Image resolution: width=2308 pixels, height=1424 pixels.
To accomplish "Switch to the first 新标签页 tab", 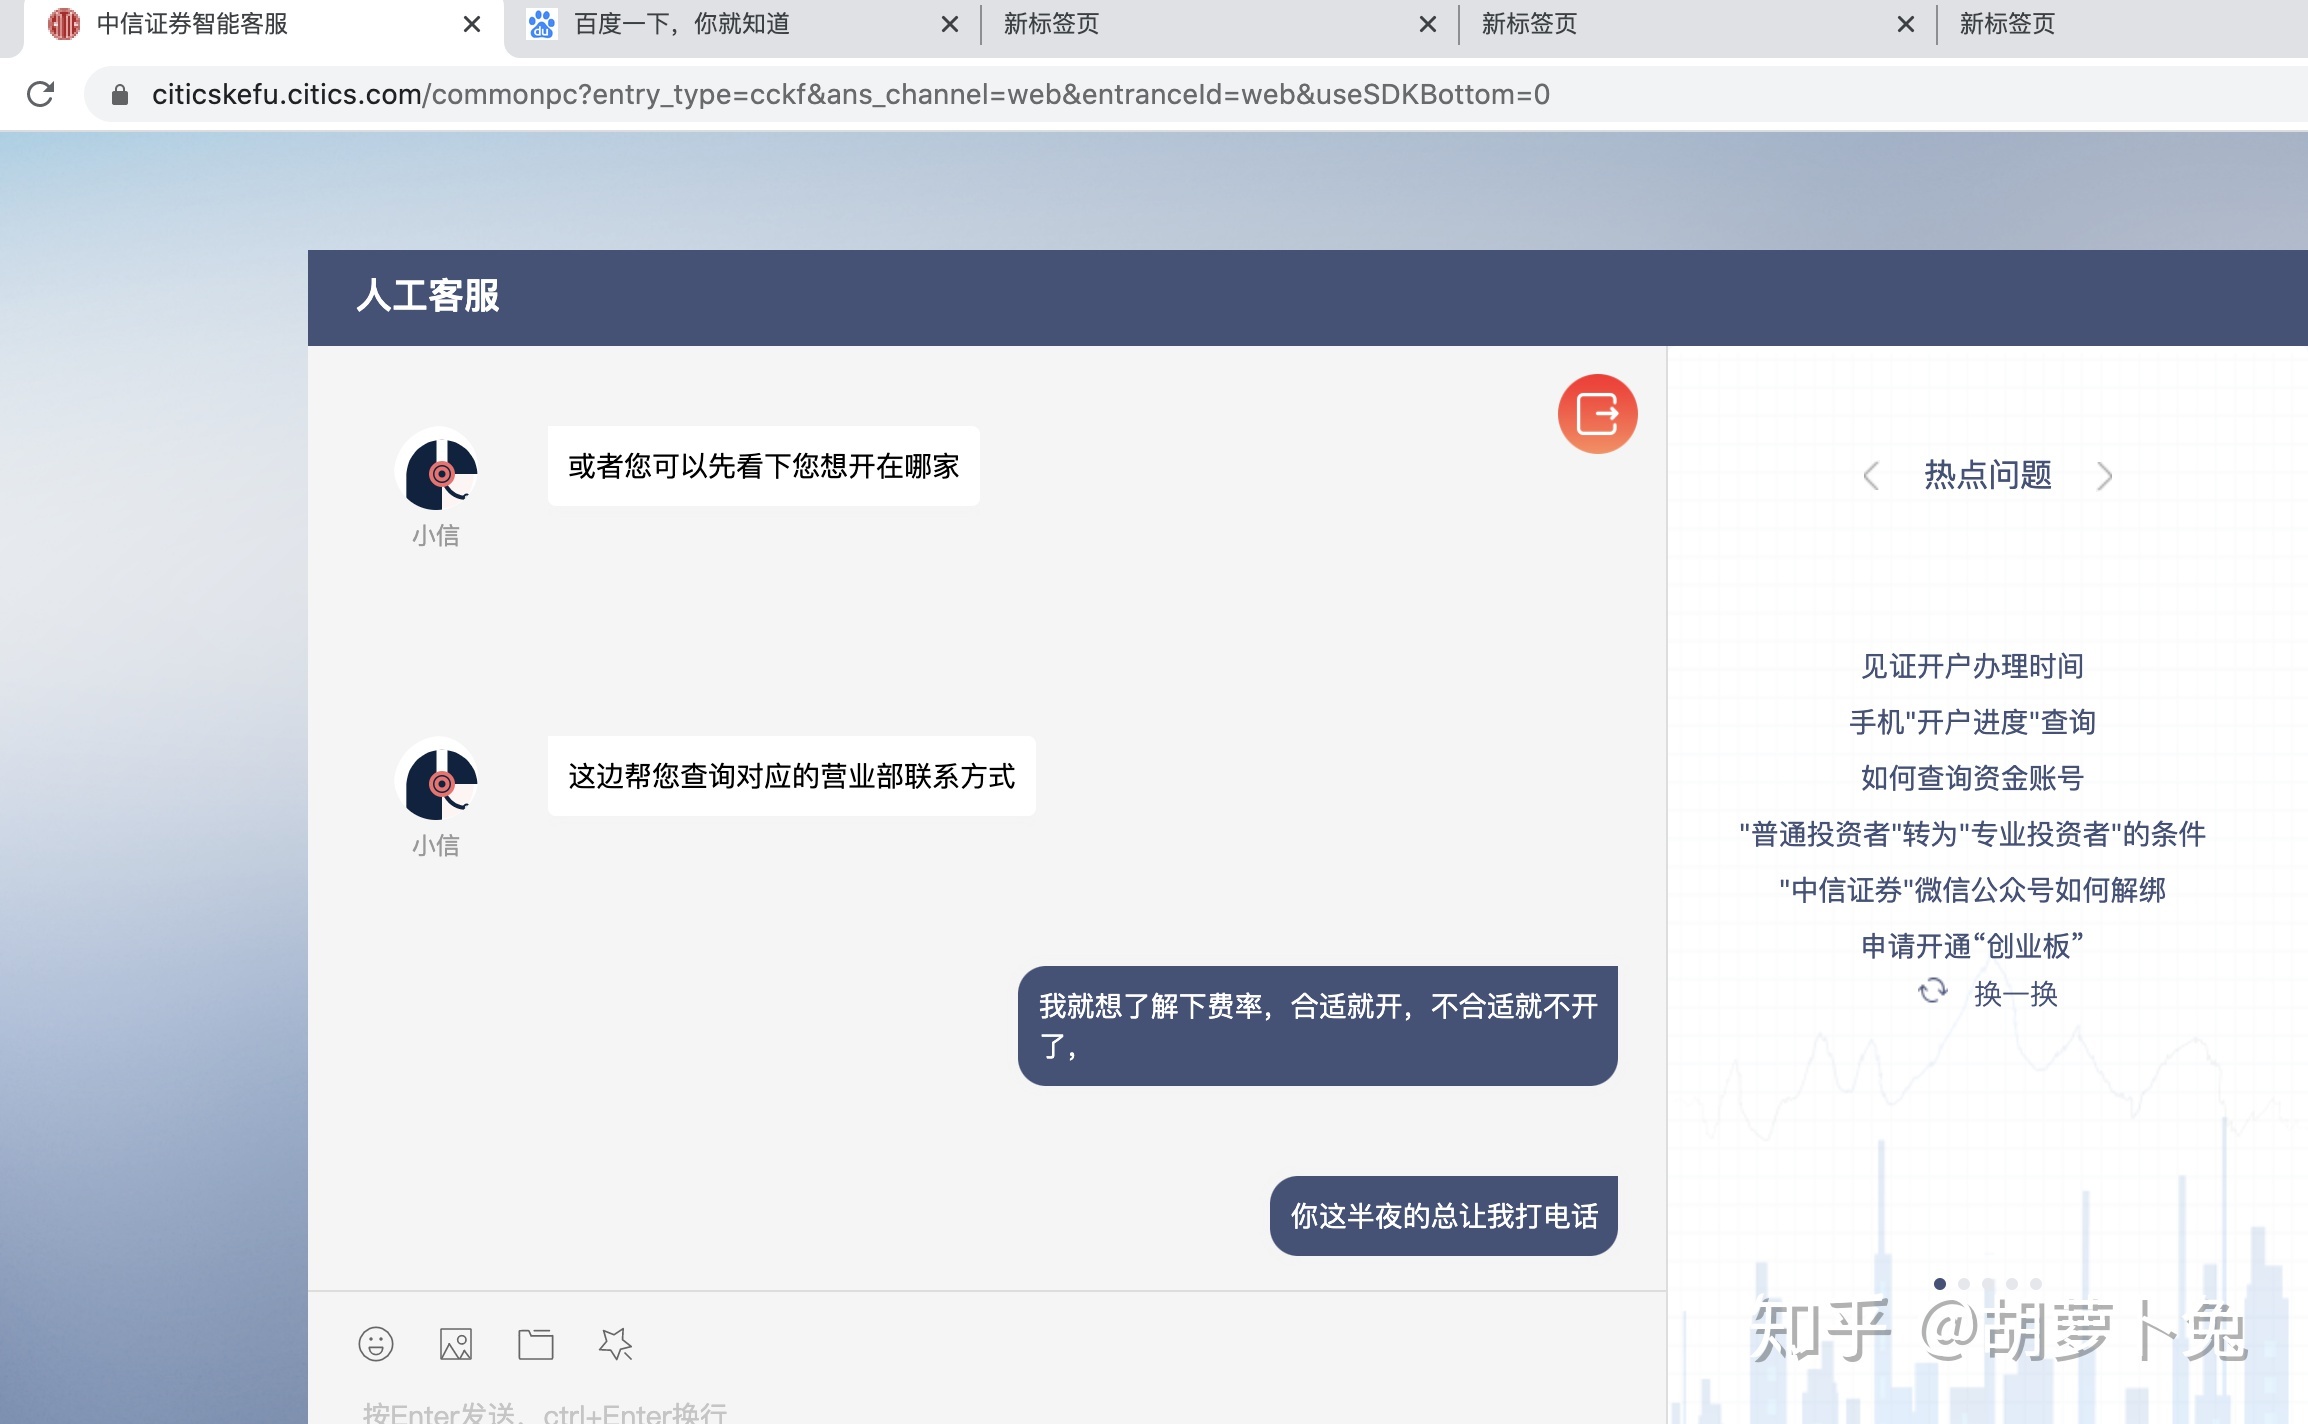I will [1218, 26].
